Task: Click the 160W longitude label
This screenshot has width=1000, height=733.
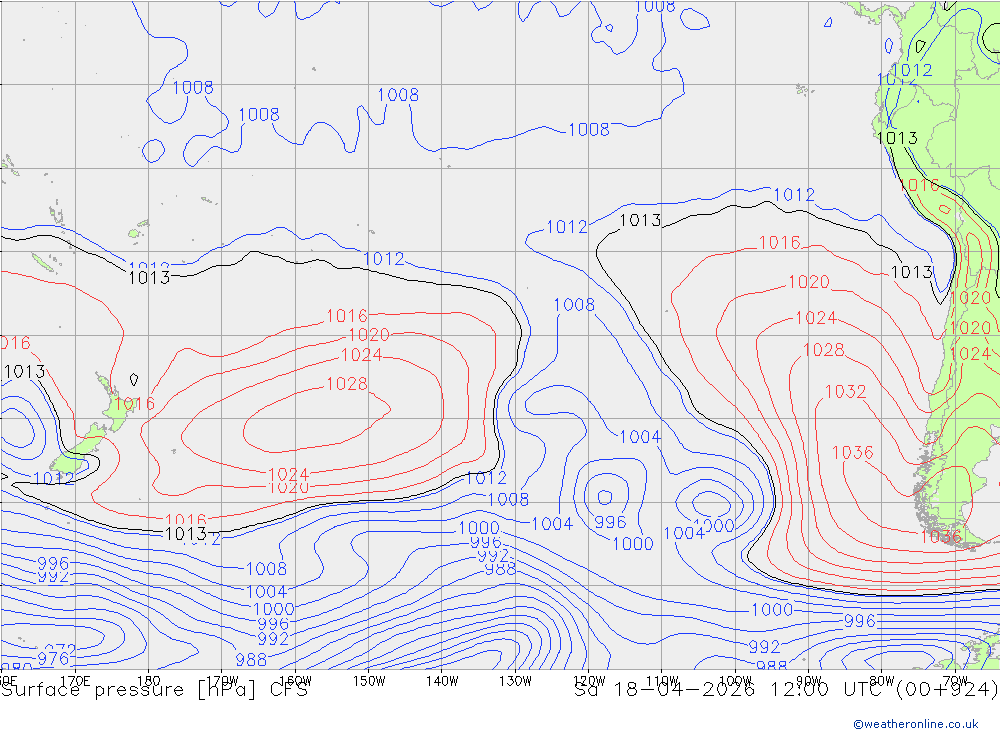Action: (x=295, y=681)
